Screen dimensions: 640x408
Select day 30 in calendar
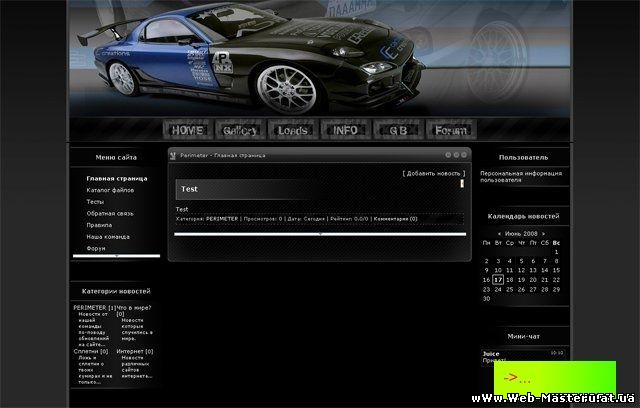[486, 299]
